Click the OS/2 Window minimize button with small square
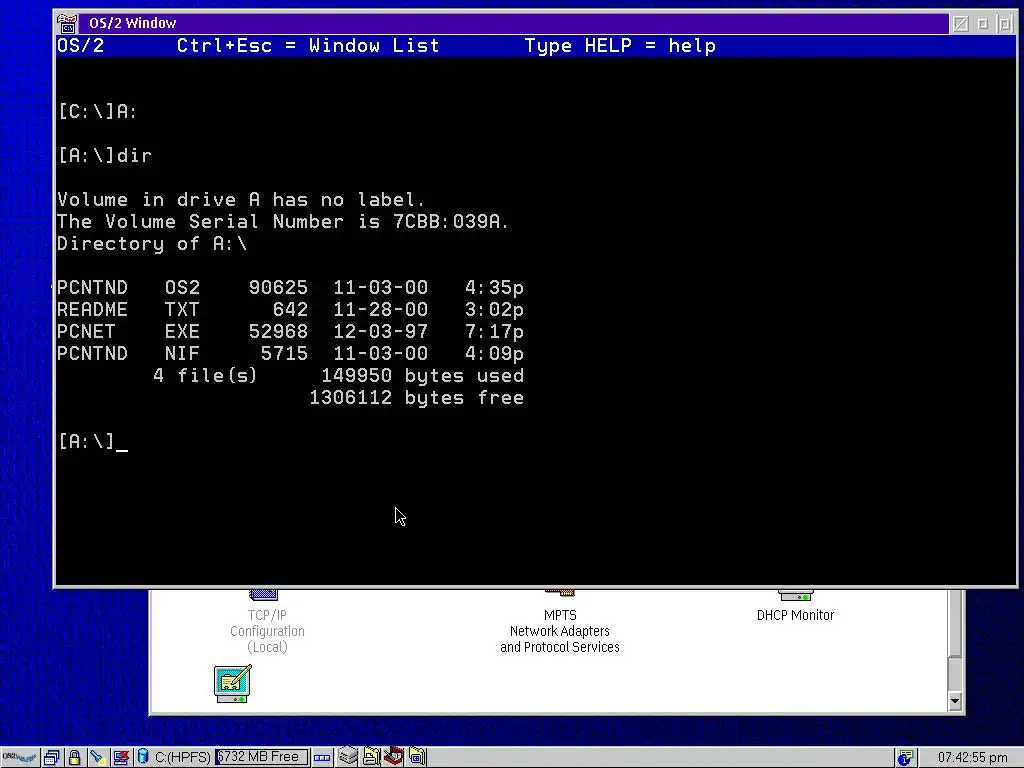 [x=982, y=24]
